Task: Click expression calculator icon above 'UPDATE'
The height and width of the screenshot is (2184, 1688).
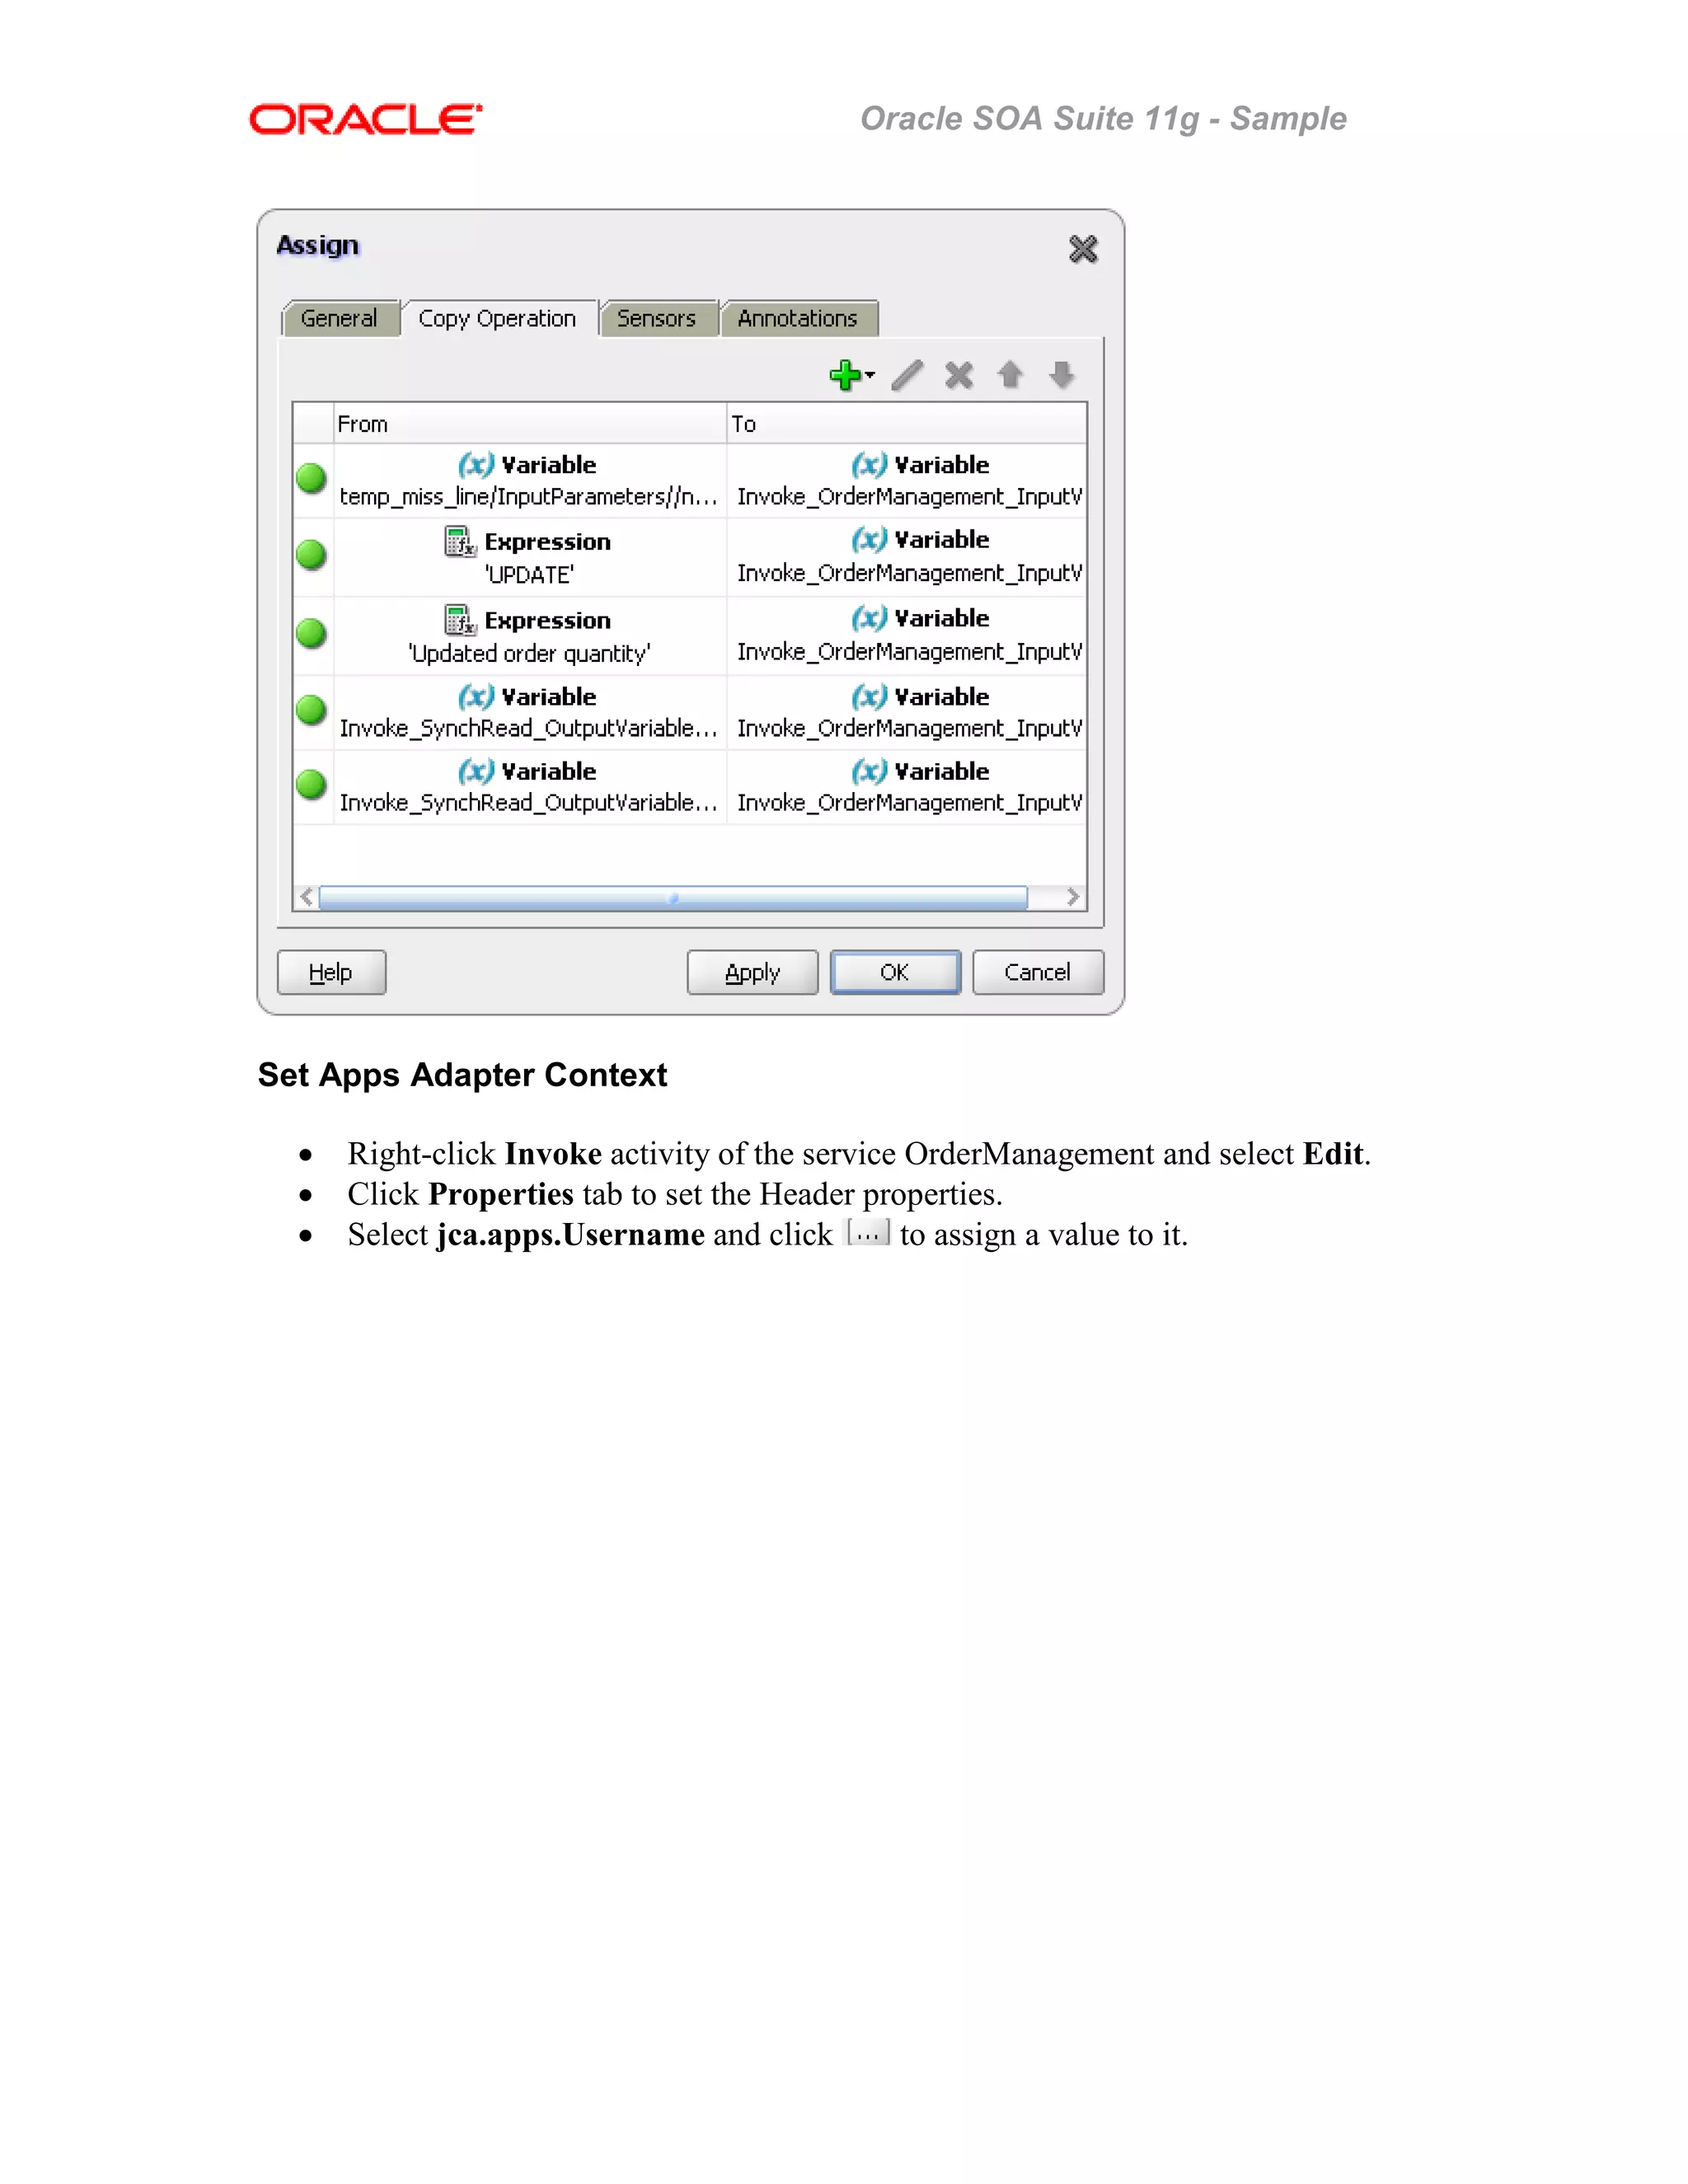Action: tap(460, 542)
